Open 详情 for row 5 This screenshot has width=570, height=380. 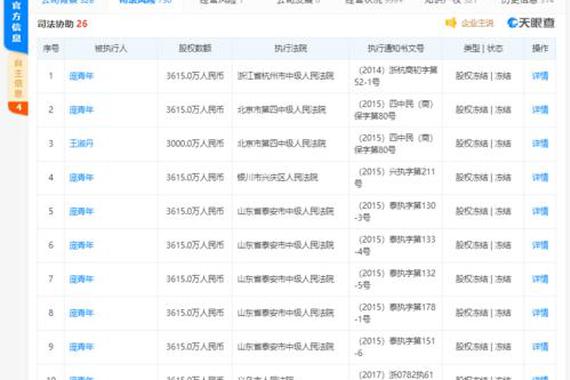tap(540, 211)
